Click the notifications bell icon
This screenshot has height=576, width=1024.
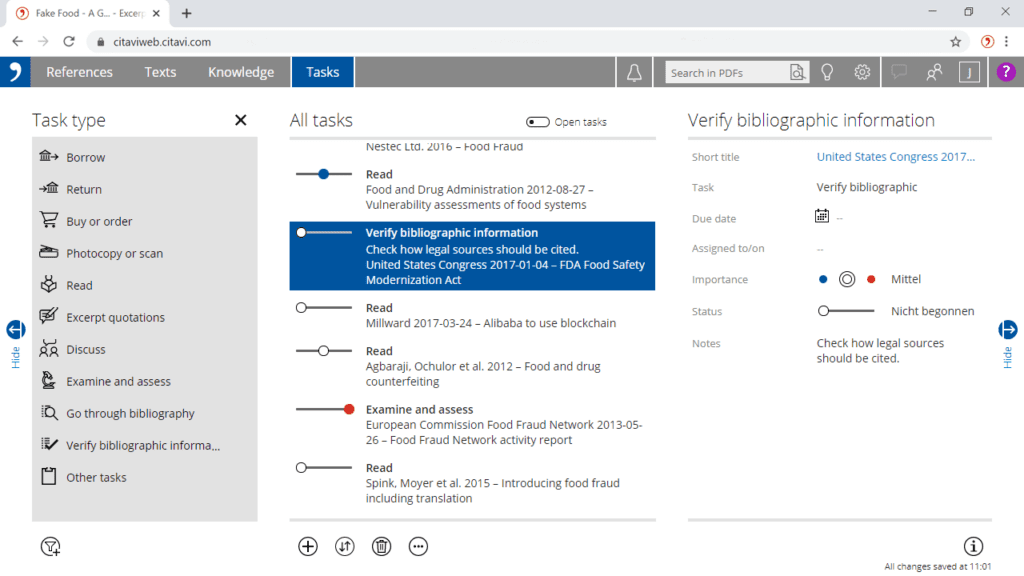coord(634,72)
